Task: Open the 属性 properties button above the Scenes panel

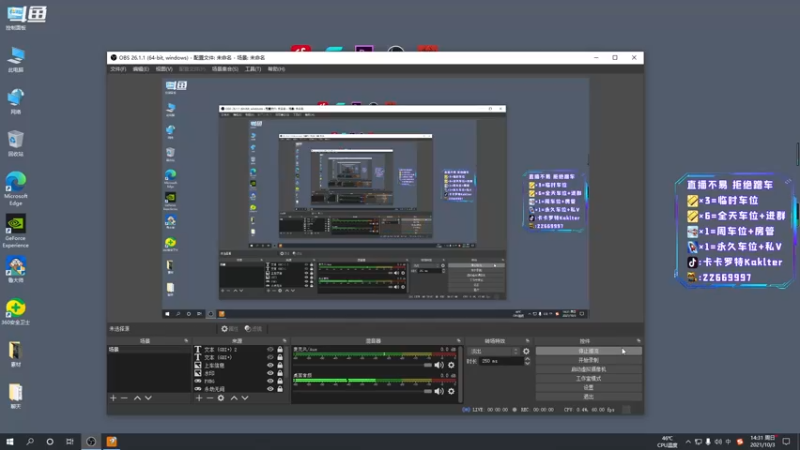Action: pyautogui.click(x=230, y=329)
